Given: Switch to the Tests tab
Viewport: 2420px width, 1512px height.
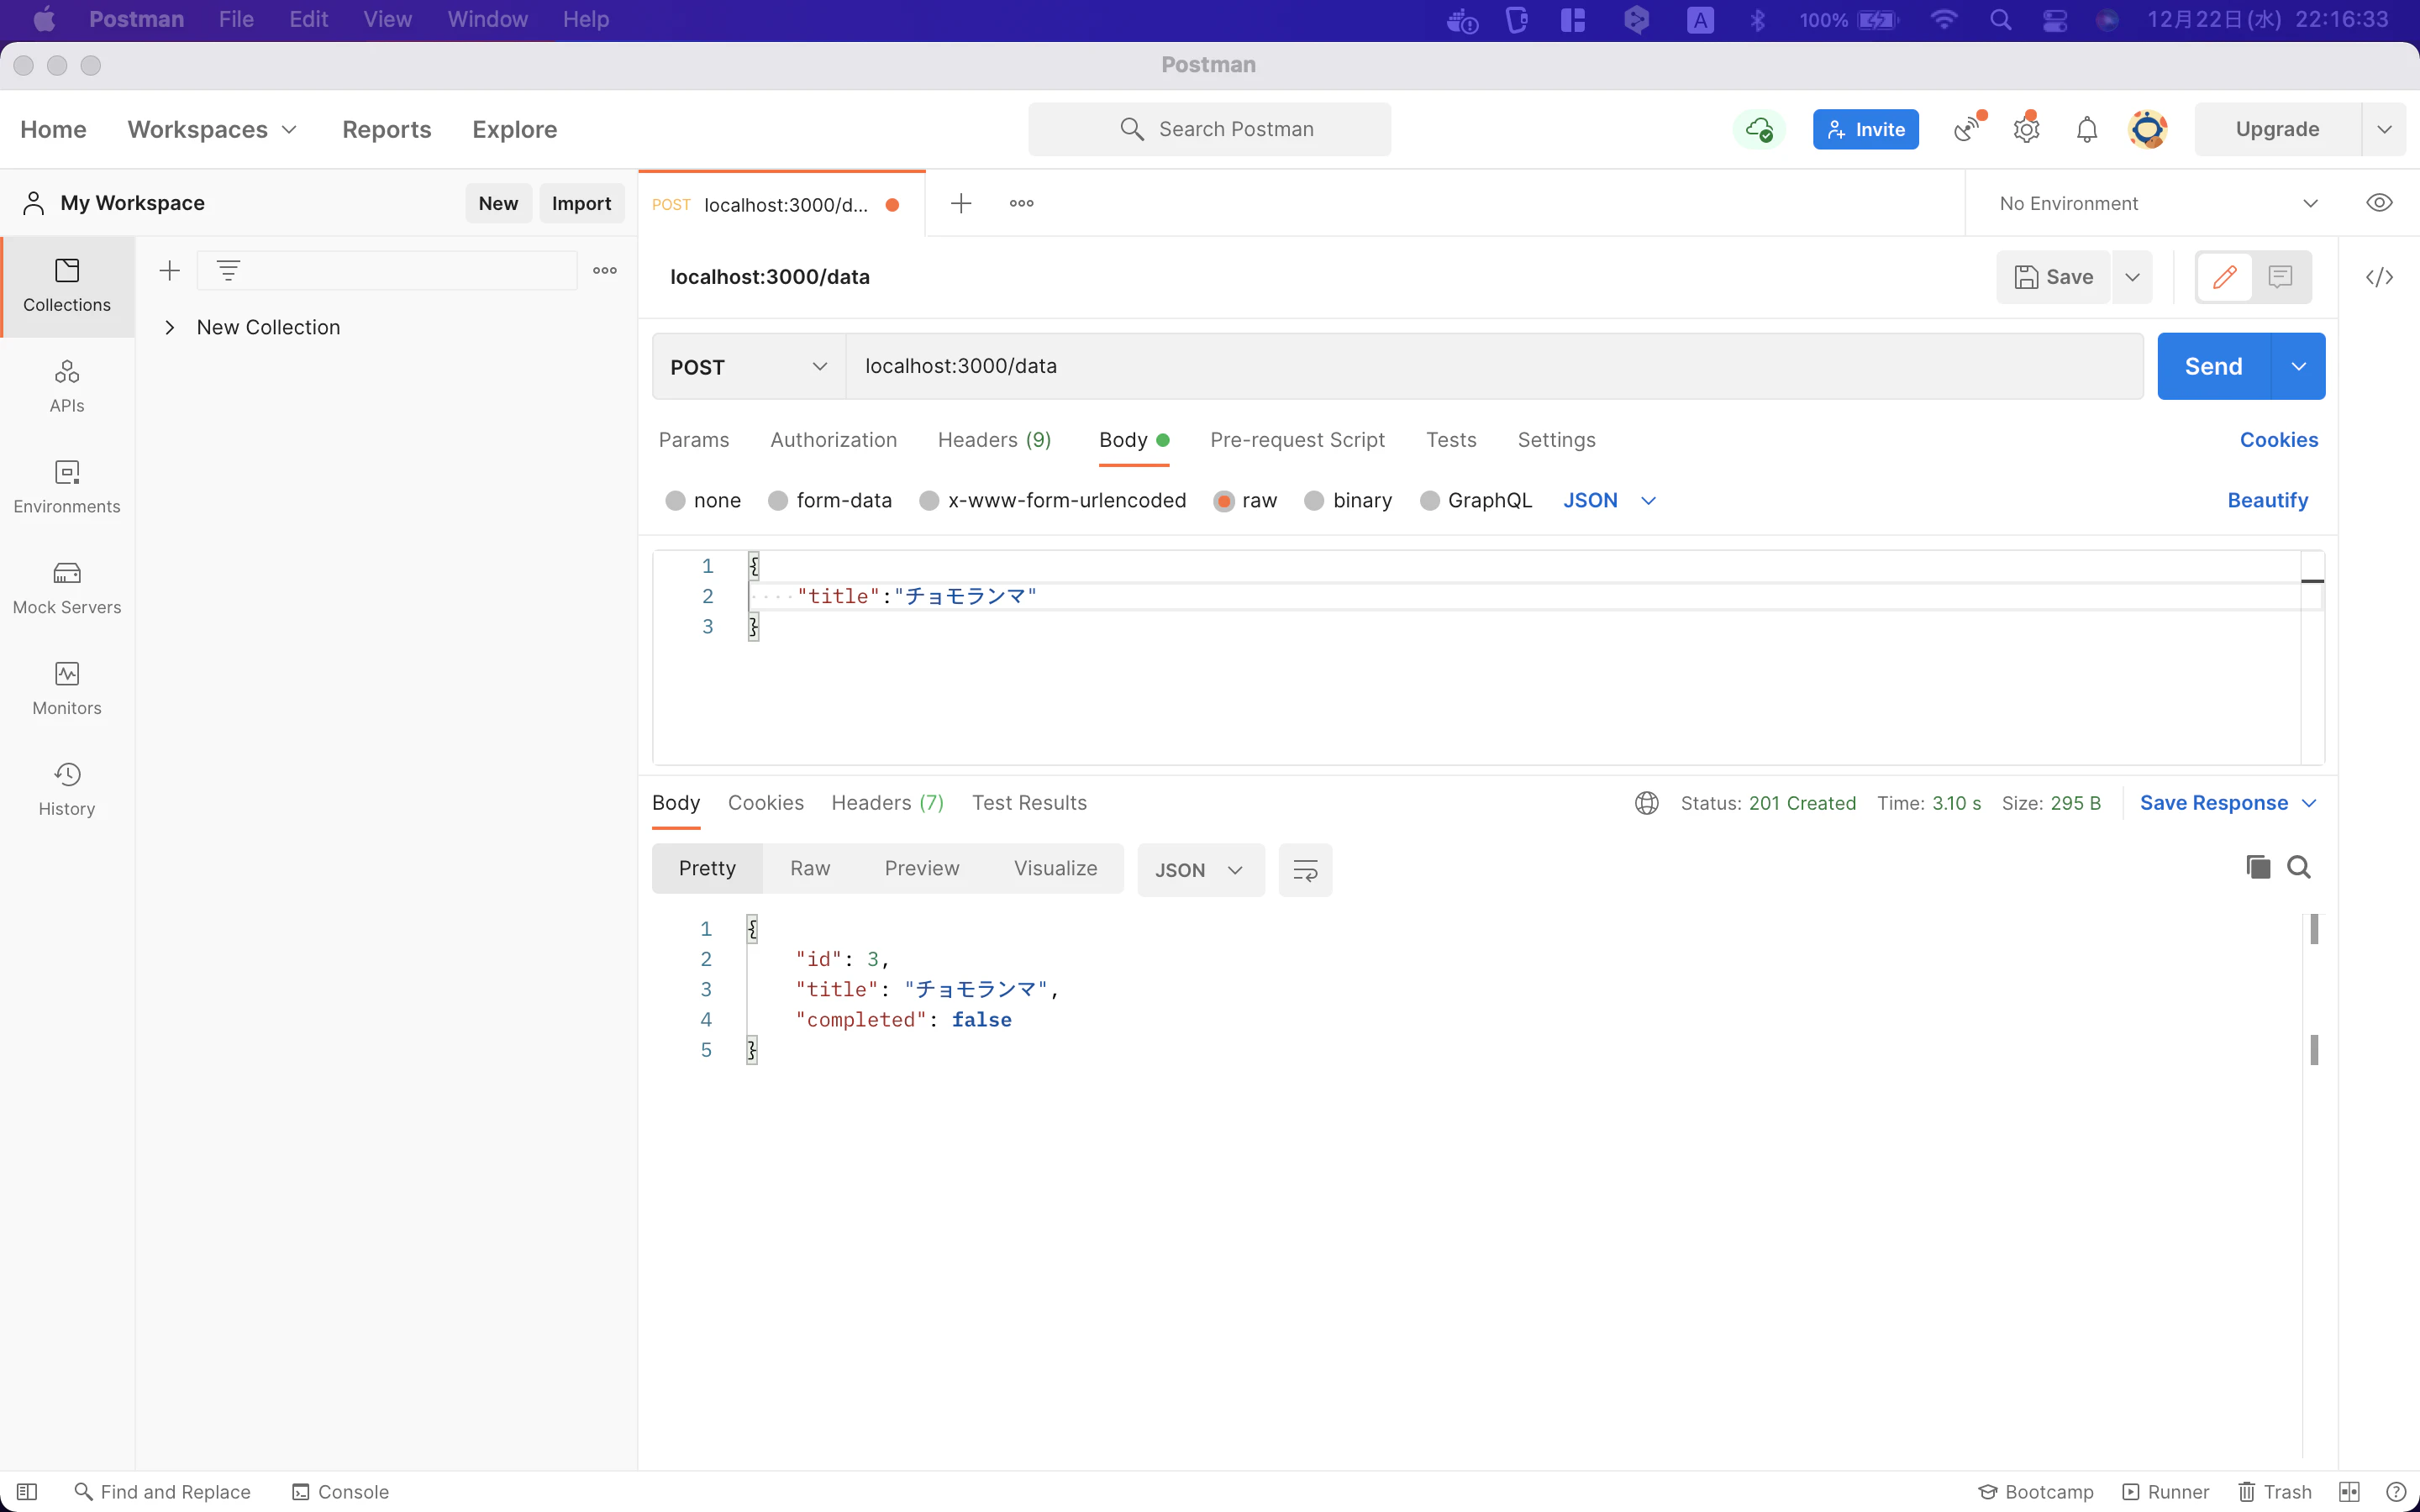Looking at the screenshot, I should (1451, 440).
